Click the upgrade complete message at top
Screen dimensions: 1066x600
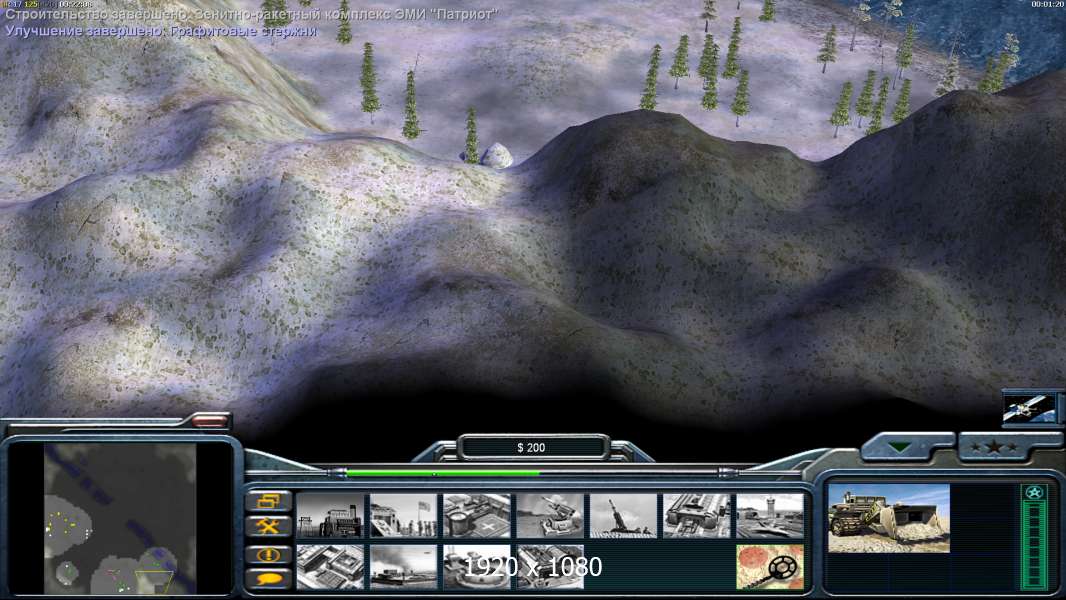(x=161, y=31)
